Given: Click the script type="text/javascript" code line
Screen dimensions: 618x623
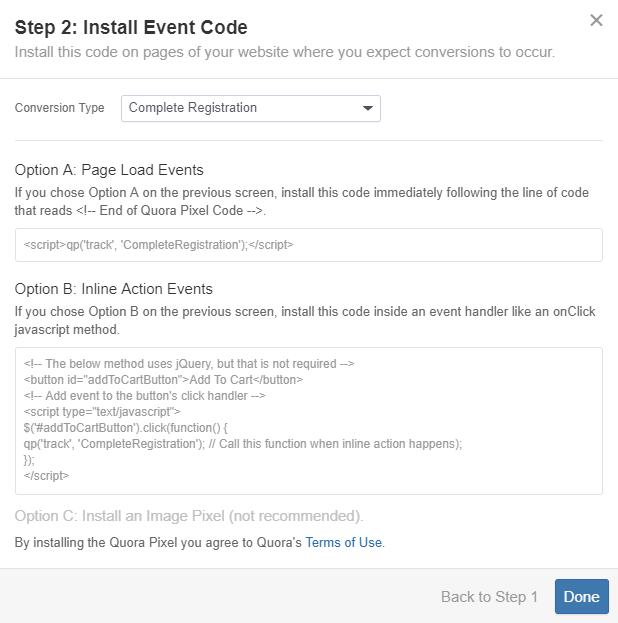Looking at the screenshot, I should (102, 412).
